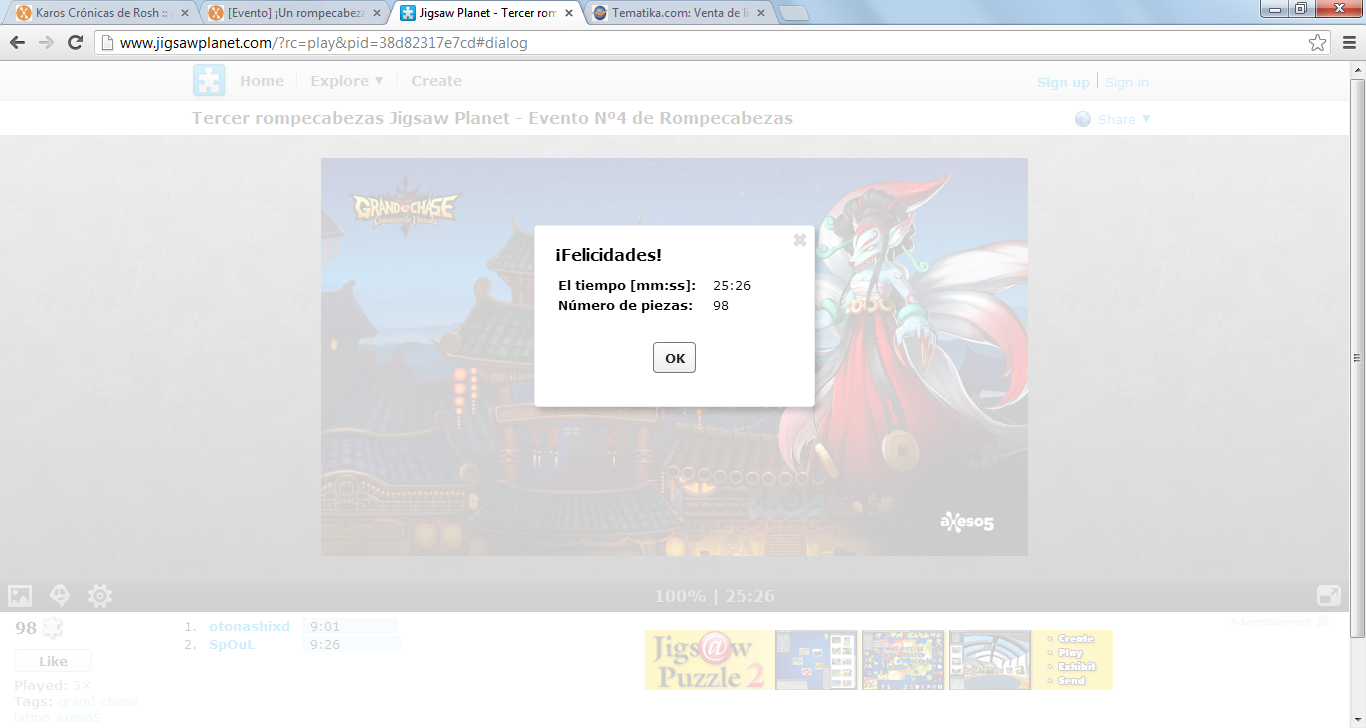Screen dimensions: 1366x728
Task: Click Create in the ad banner
Action: click(1076, 638)
